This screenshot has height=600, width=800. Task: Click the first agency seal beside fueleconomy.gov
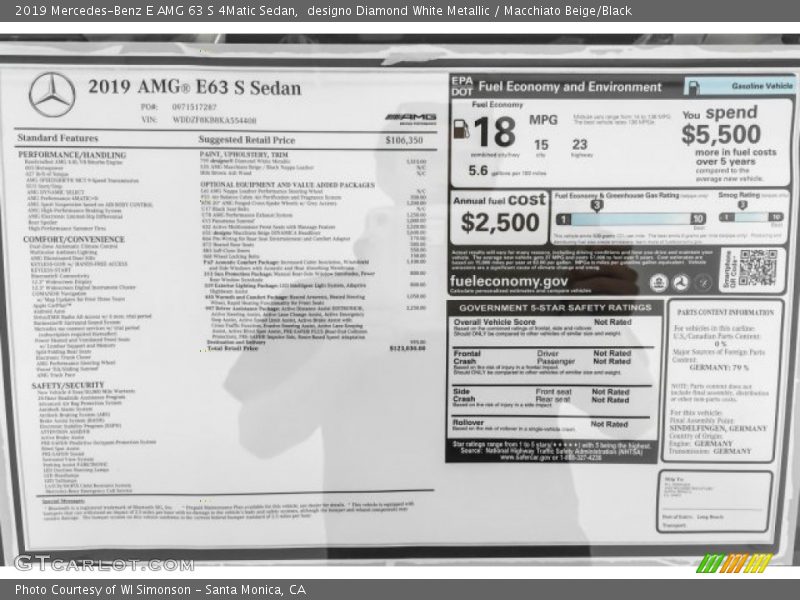(658, 283)
